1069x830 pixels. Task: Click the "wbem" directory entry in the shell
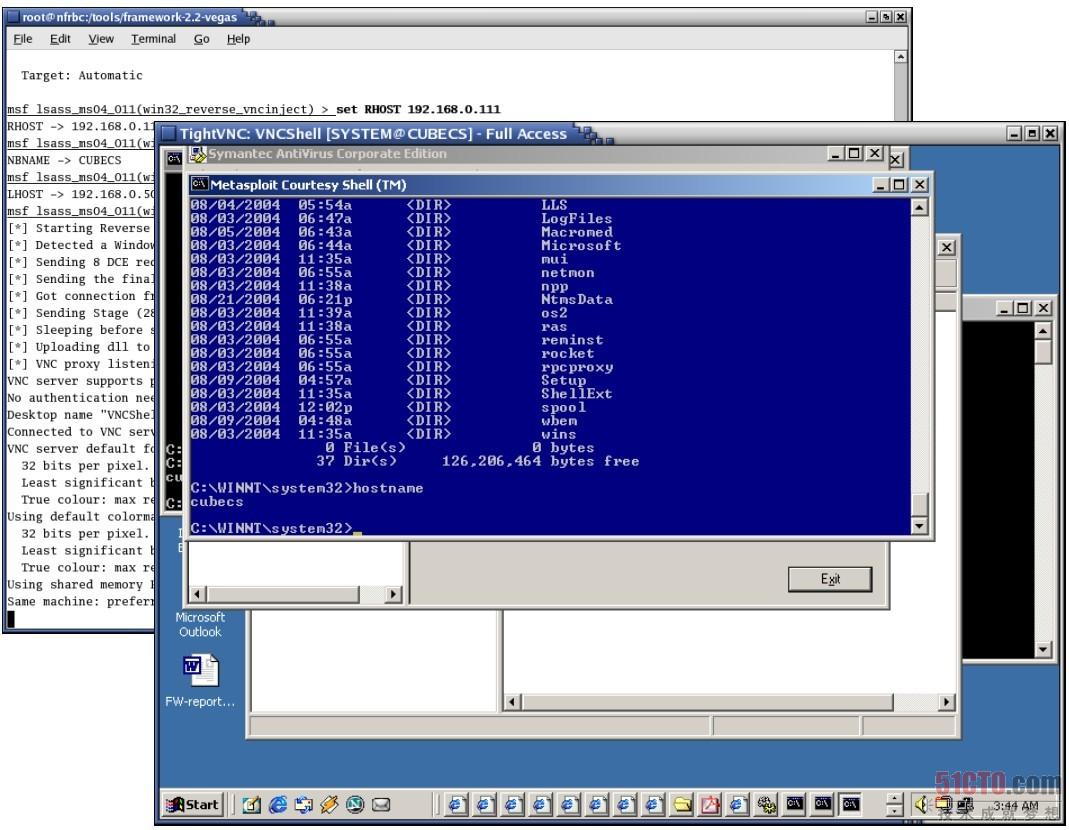559,421
